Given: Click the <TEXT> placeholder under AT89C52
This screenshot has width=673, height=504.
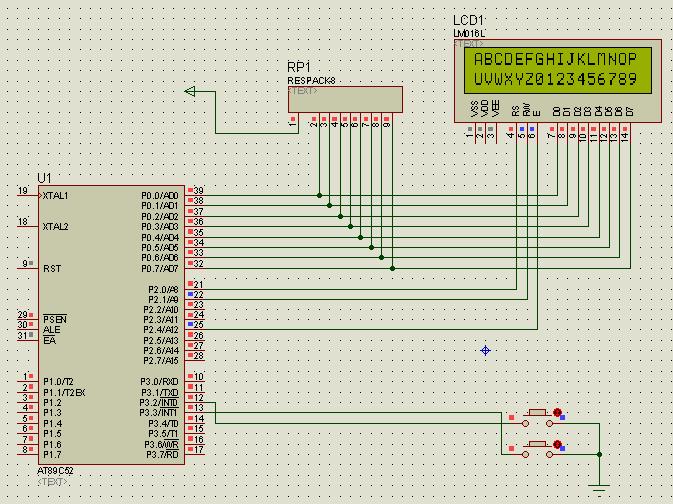Looking at the screenshot, I should tap(52, 482).
